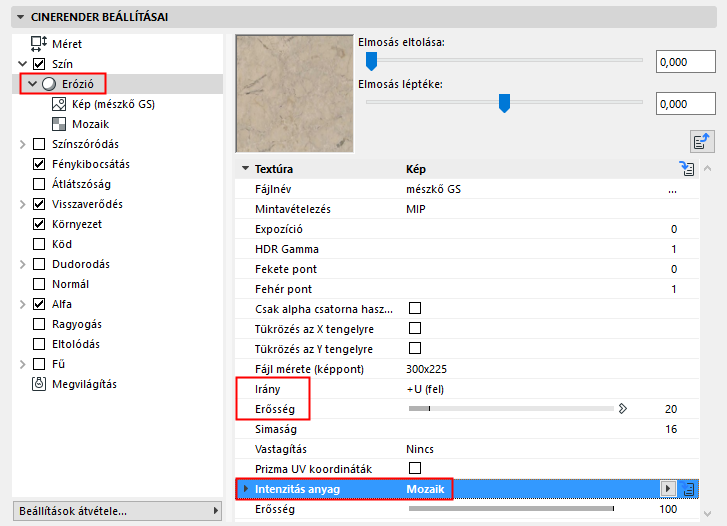This screenshot has height=526, width=727.
Task: Click the Erősség 100 slider bar
Action: pos(511,509)
